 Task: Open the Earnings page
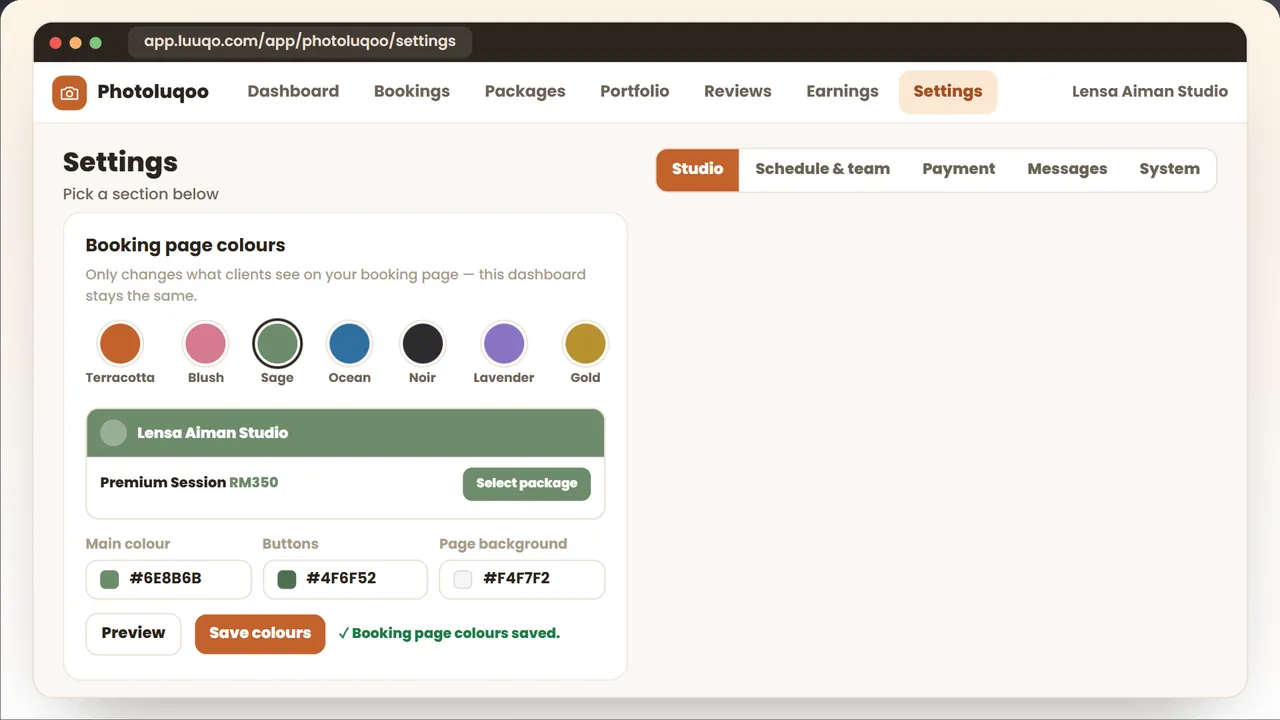tap(843, 92)
